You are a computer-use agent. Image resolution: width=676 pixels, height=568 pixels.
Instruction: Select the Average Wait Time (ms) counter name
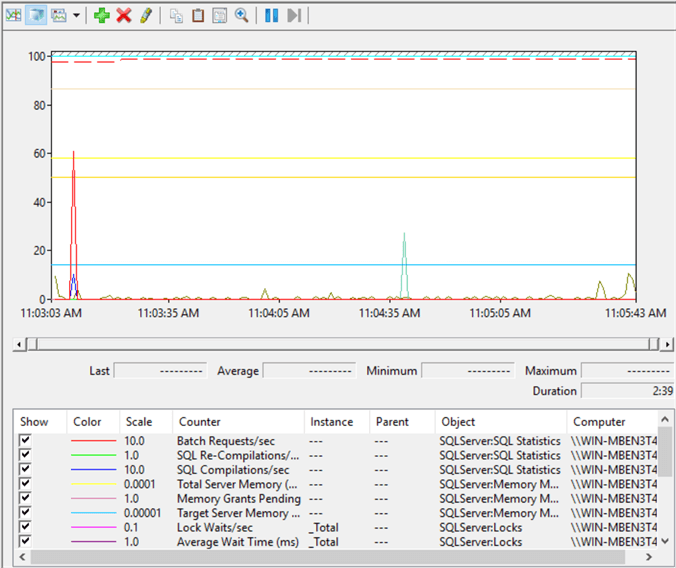coord(238,542)
